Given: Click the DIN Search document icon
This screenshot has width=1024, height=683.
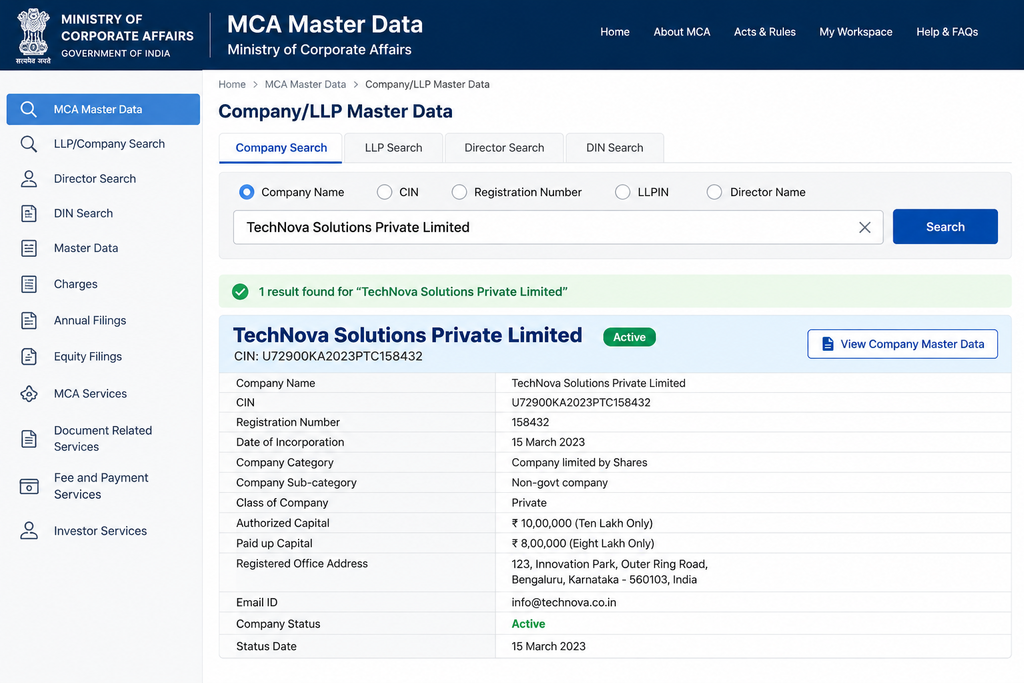Looking at the screenshot, I should 29,214.
